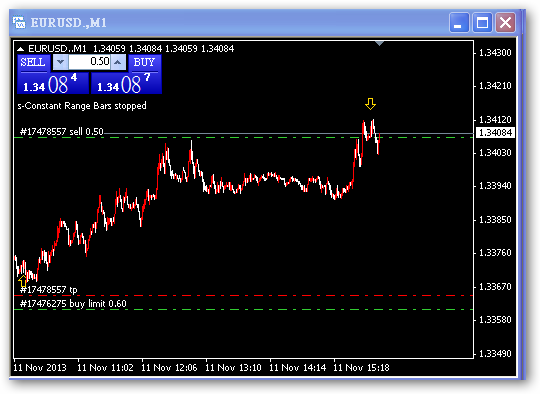Maximize the EURUSD chart window

(482, 23)
